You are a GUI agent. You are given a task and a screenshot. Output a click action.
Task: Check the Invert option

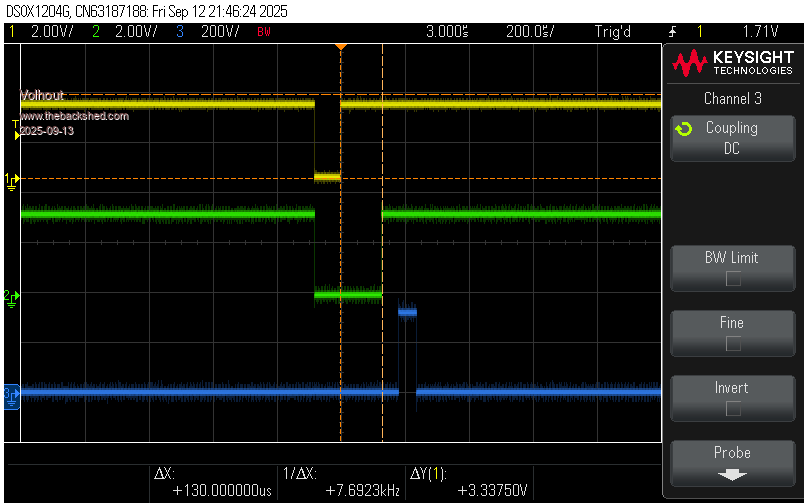[732, 408]
